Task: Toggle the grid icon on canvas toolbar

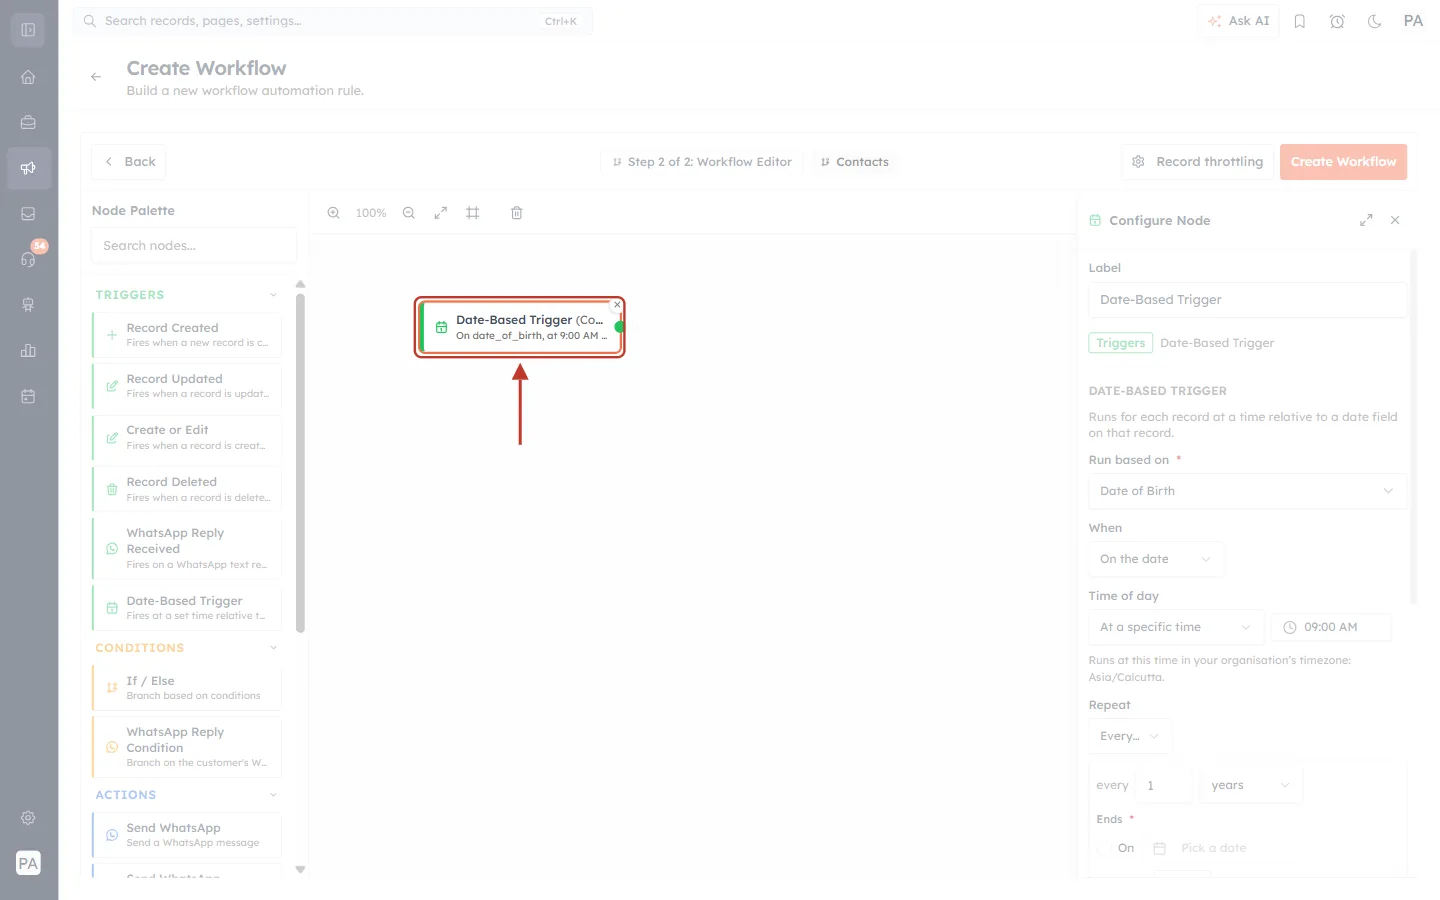Action: (x=473, y=213)
